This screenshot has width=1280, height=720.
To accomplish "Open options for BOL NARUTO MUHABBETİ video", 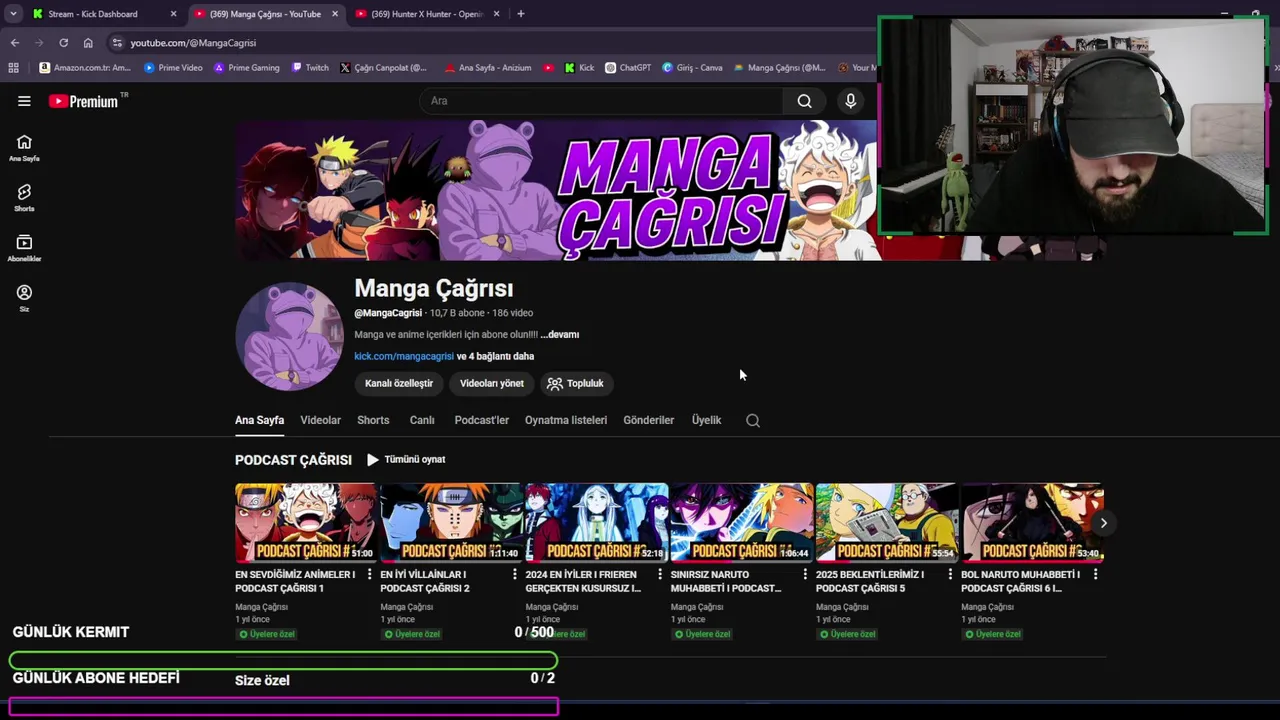I will 1095,575.
